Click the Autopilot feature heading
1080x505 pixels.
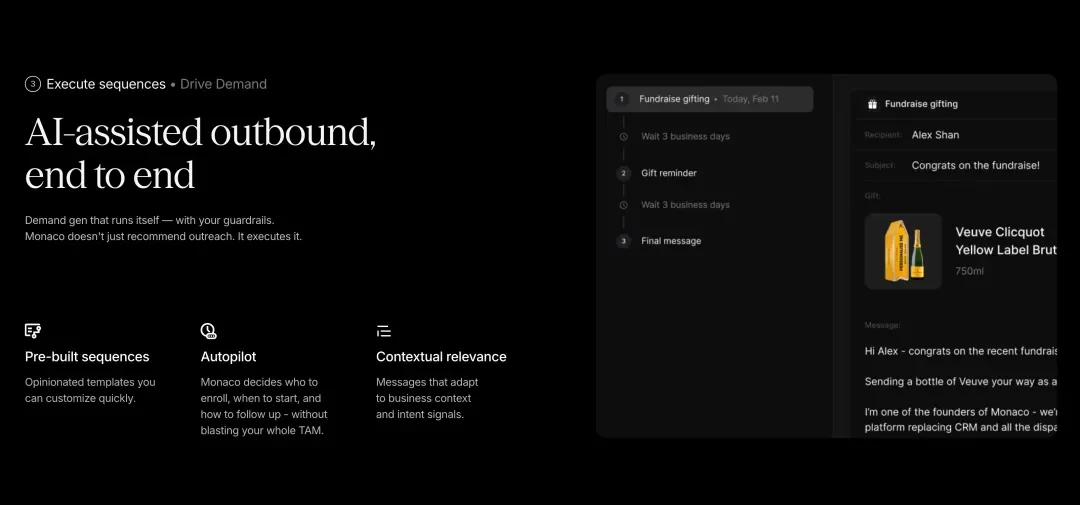coord(229,357)
